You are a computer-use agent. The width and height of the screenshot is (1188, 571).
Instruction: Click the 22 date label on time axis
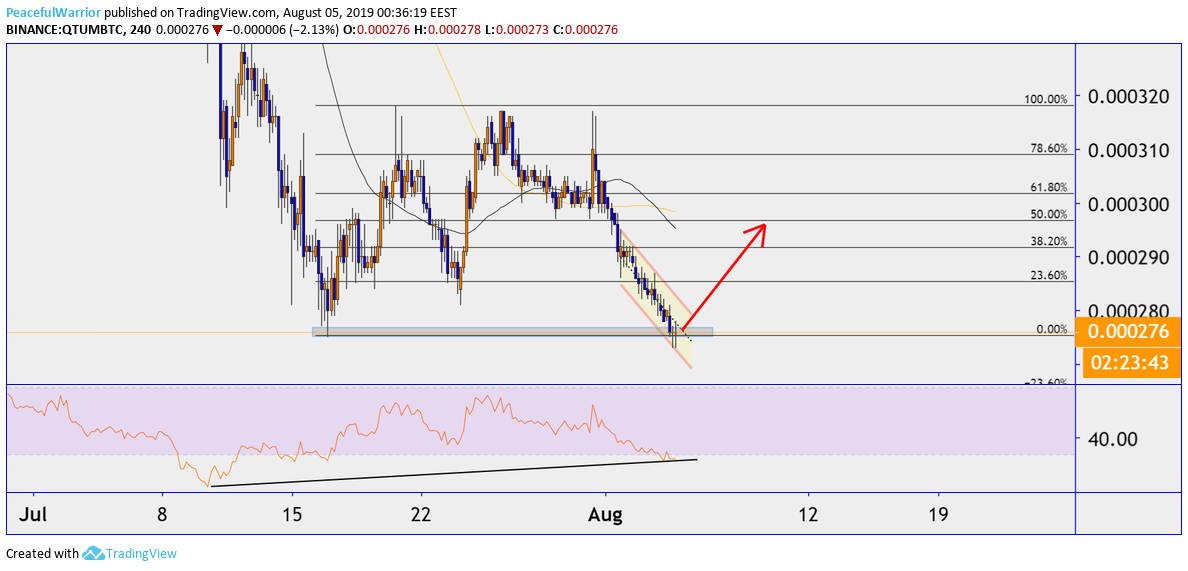(x=421, y=515)
